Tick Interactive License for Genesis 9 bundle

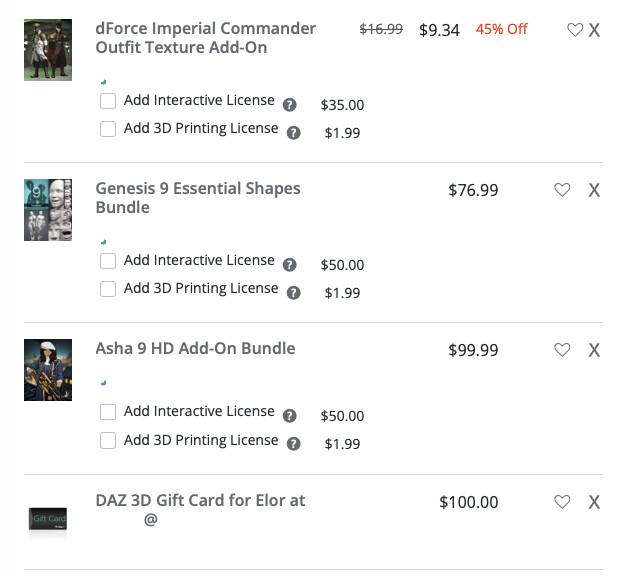(108, 261)
